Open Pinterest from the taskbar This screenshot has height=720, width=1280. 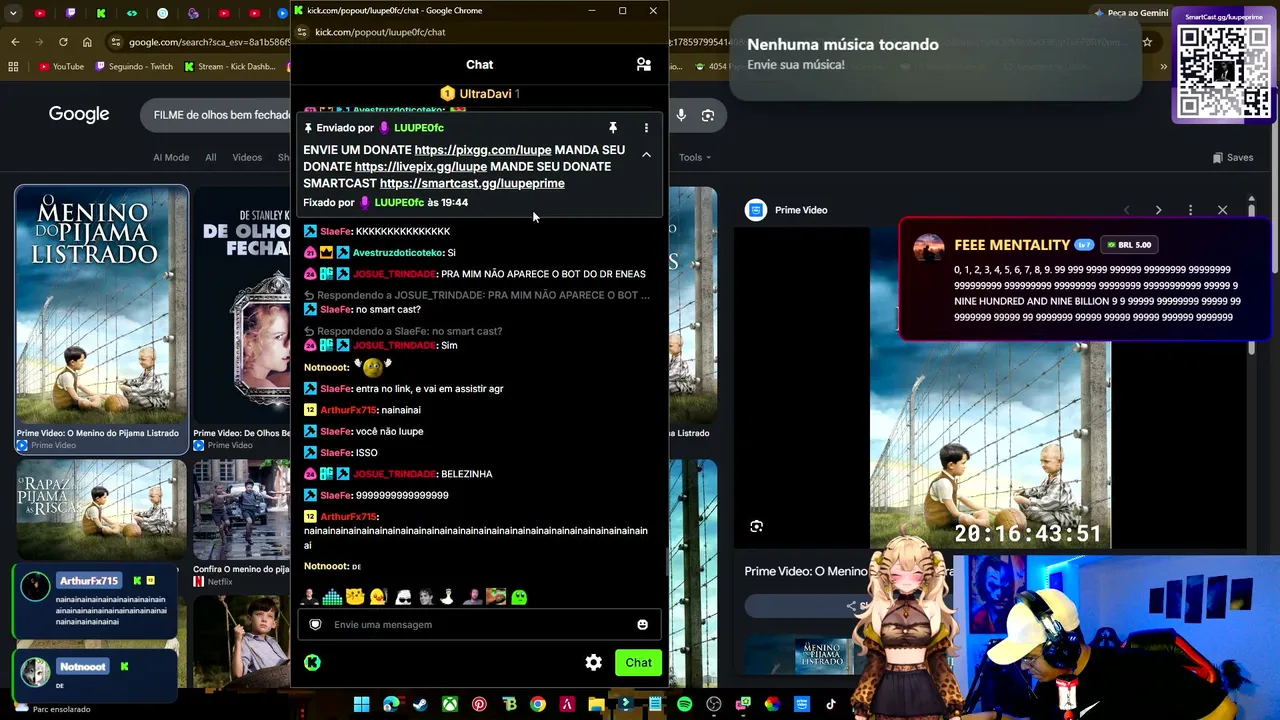(479, 704)
